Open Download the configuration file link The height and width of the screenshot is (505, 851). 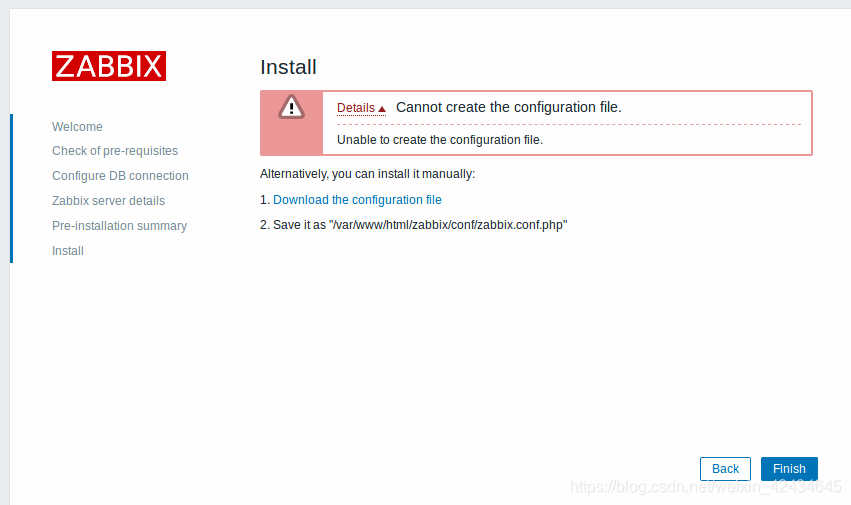(x=357, y=200)
